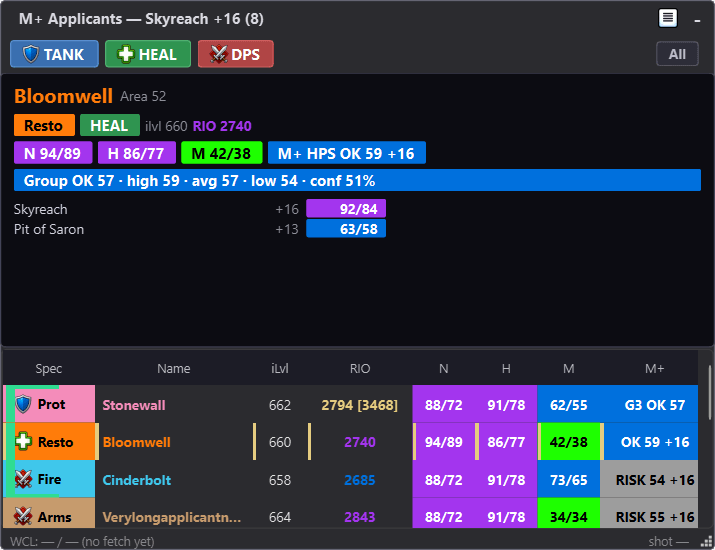Open the list menu icon in the title bar

(x=668, y=19)
